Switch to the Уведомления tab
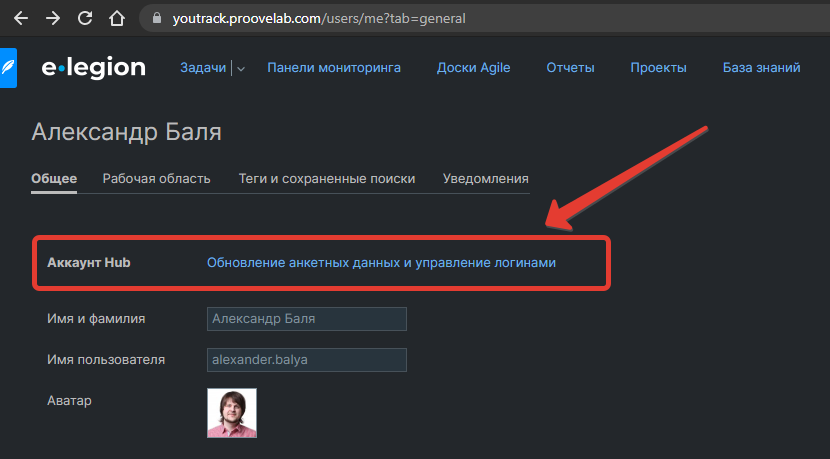Image resolution: width=830 pixels, height=459 pixels. [x=485, y=179]
